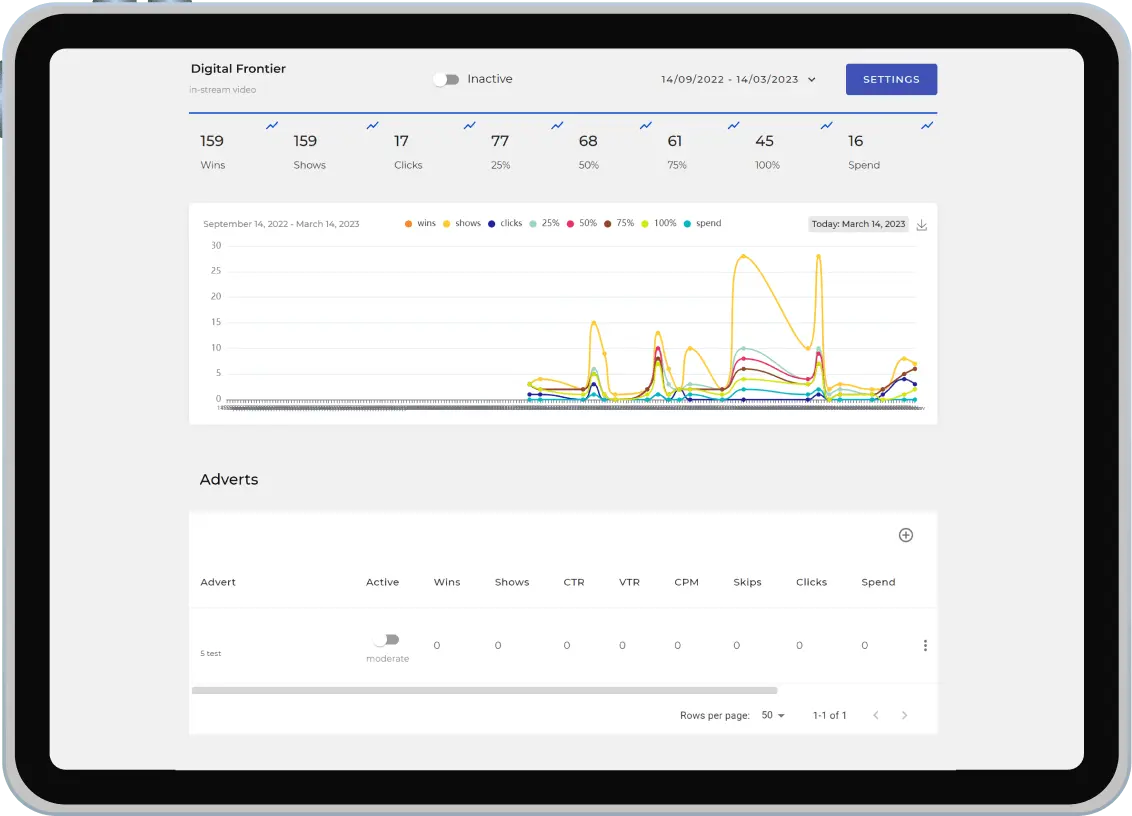The width and height of the screenshot is (1132, 816).
Task: Click the horizontal scrollbar under the adverts table
Action: pos(484,690)
